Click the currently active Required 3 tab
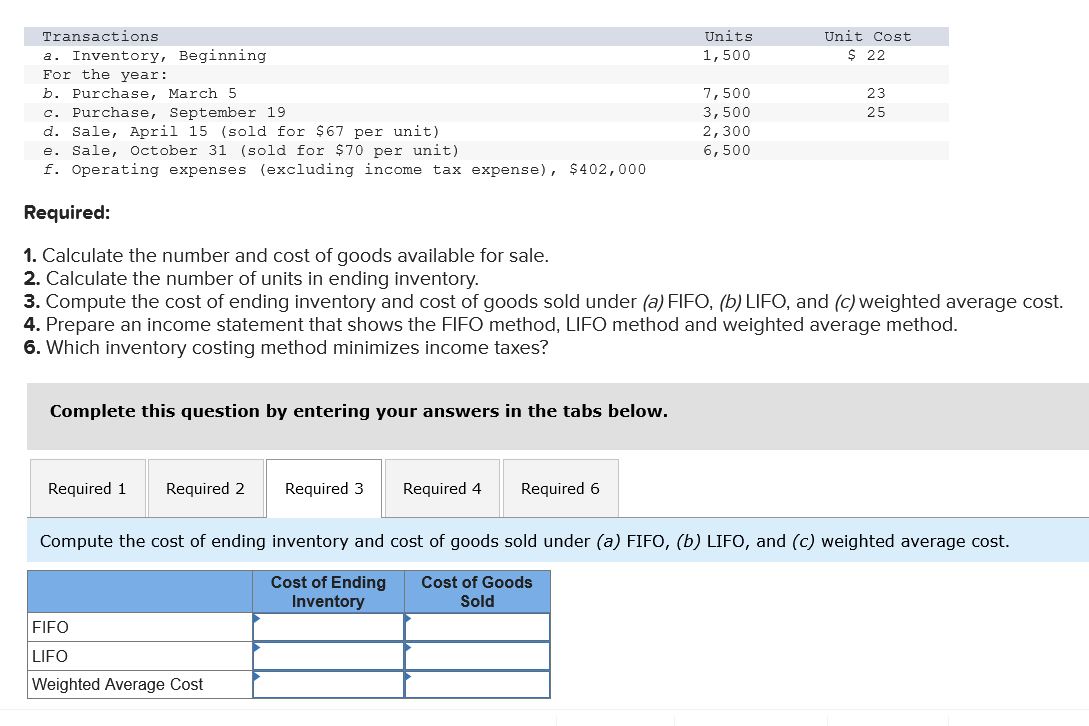The height and width of the screenshot is (726, 1089). 323,488
